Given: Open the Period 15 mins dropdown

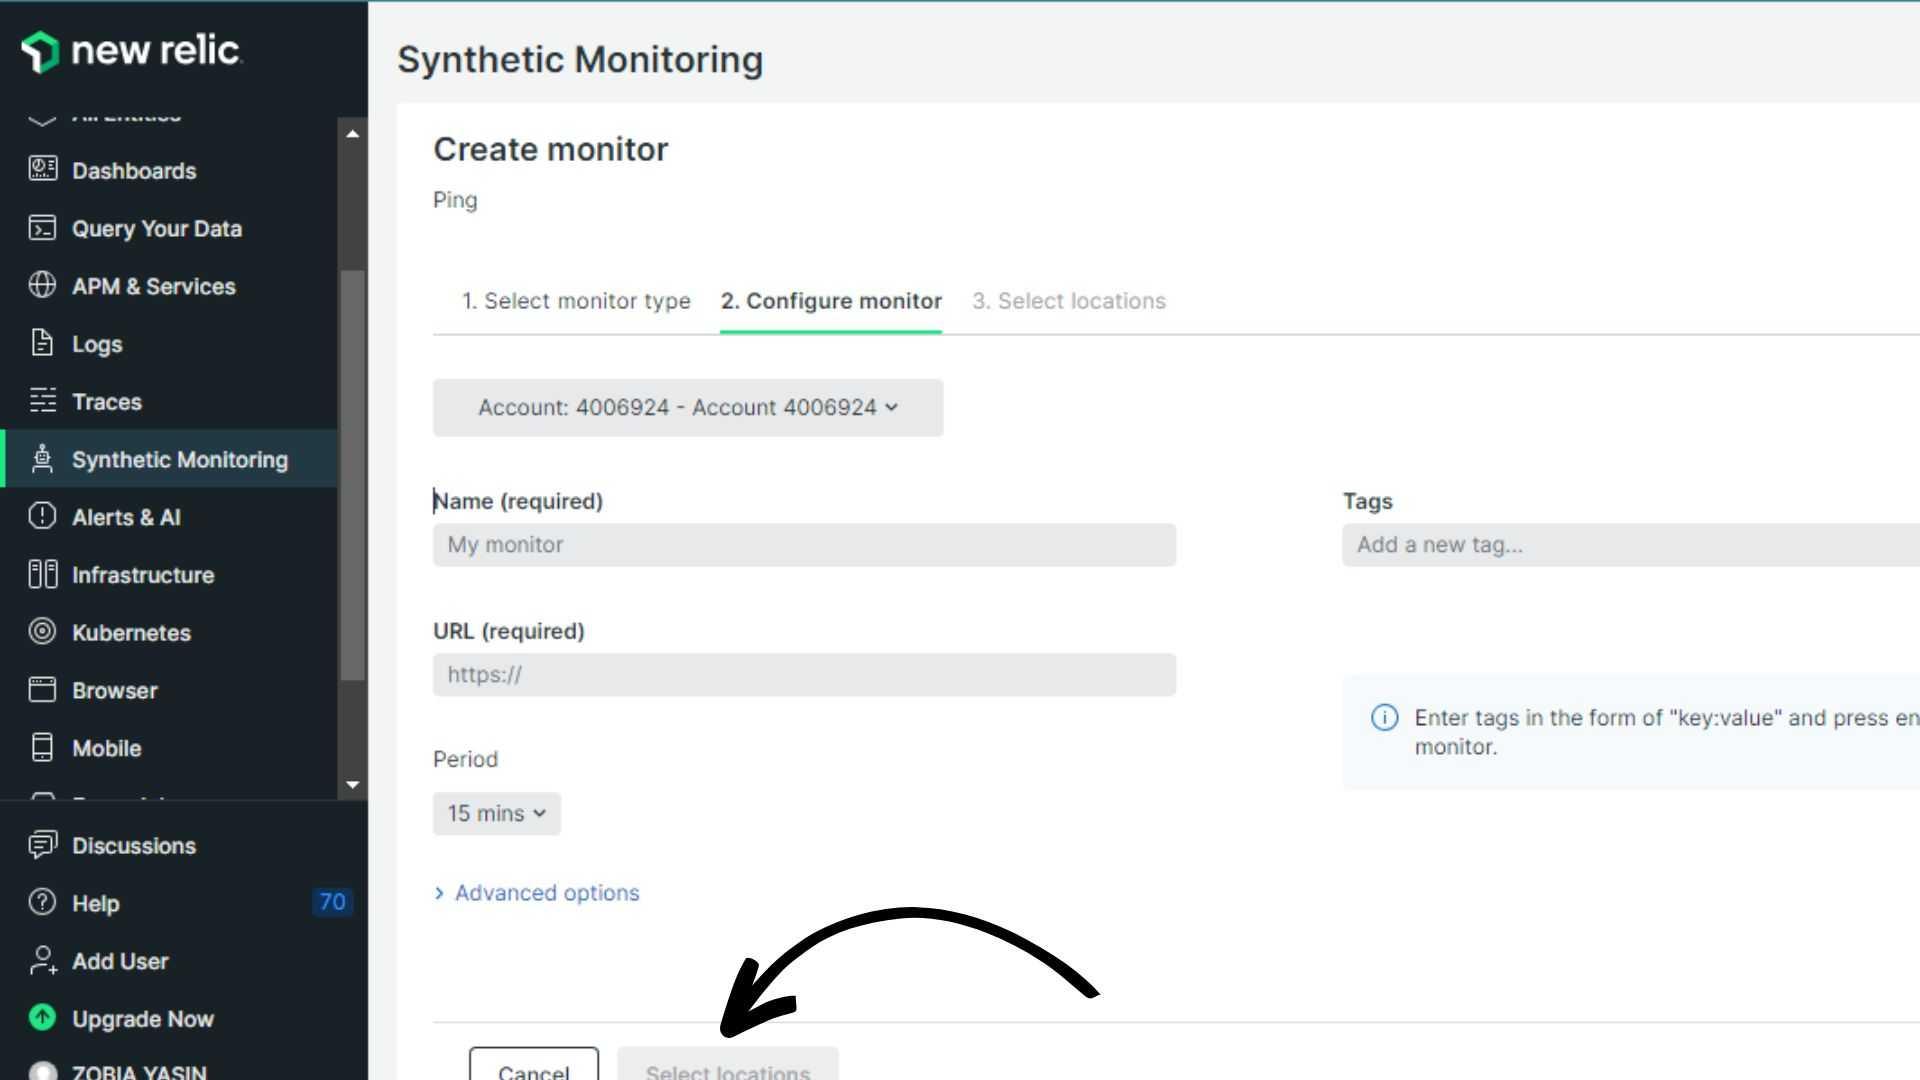Looking at the screenshot, I should (496, 814).
